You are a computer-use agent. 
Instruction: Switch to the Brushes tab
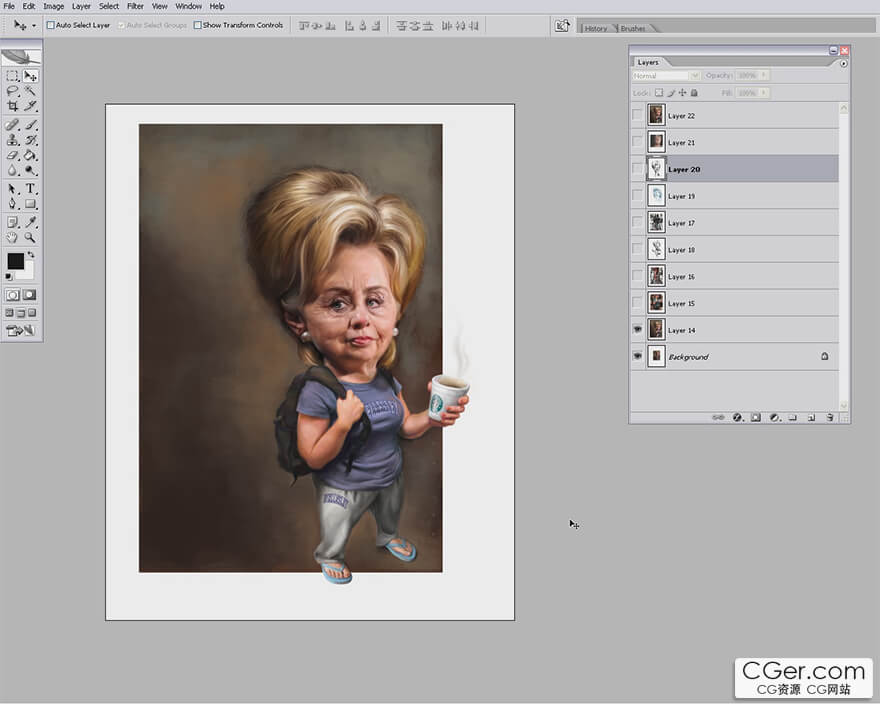point(632,28)
